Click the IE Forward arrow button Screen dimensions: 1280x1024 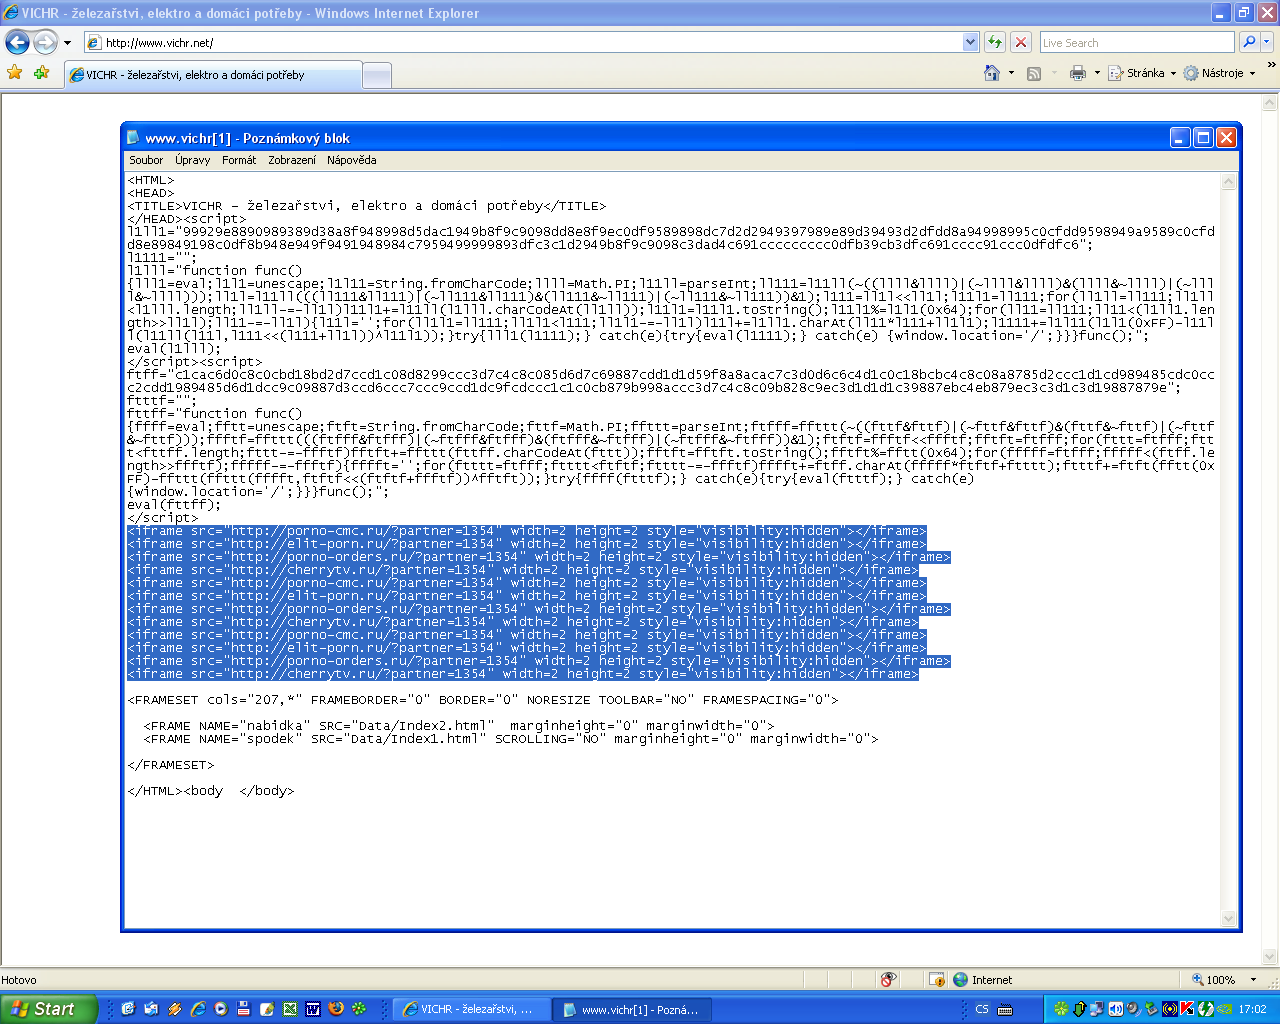coord(45,42)
